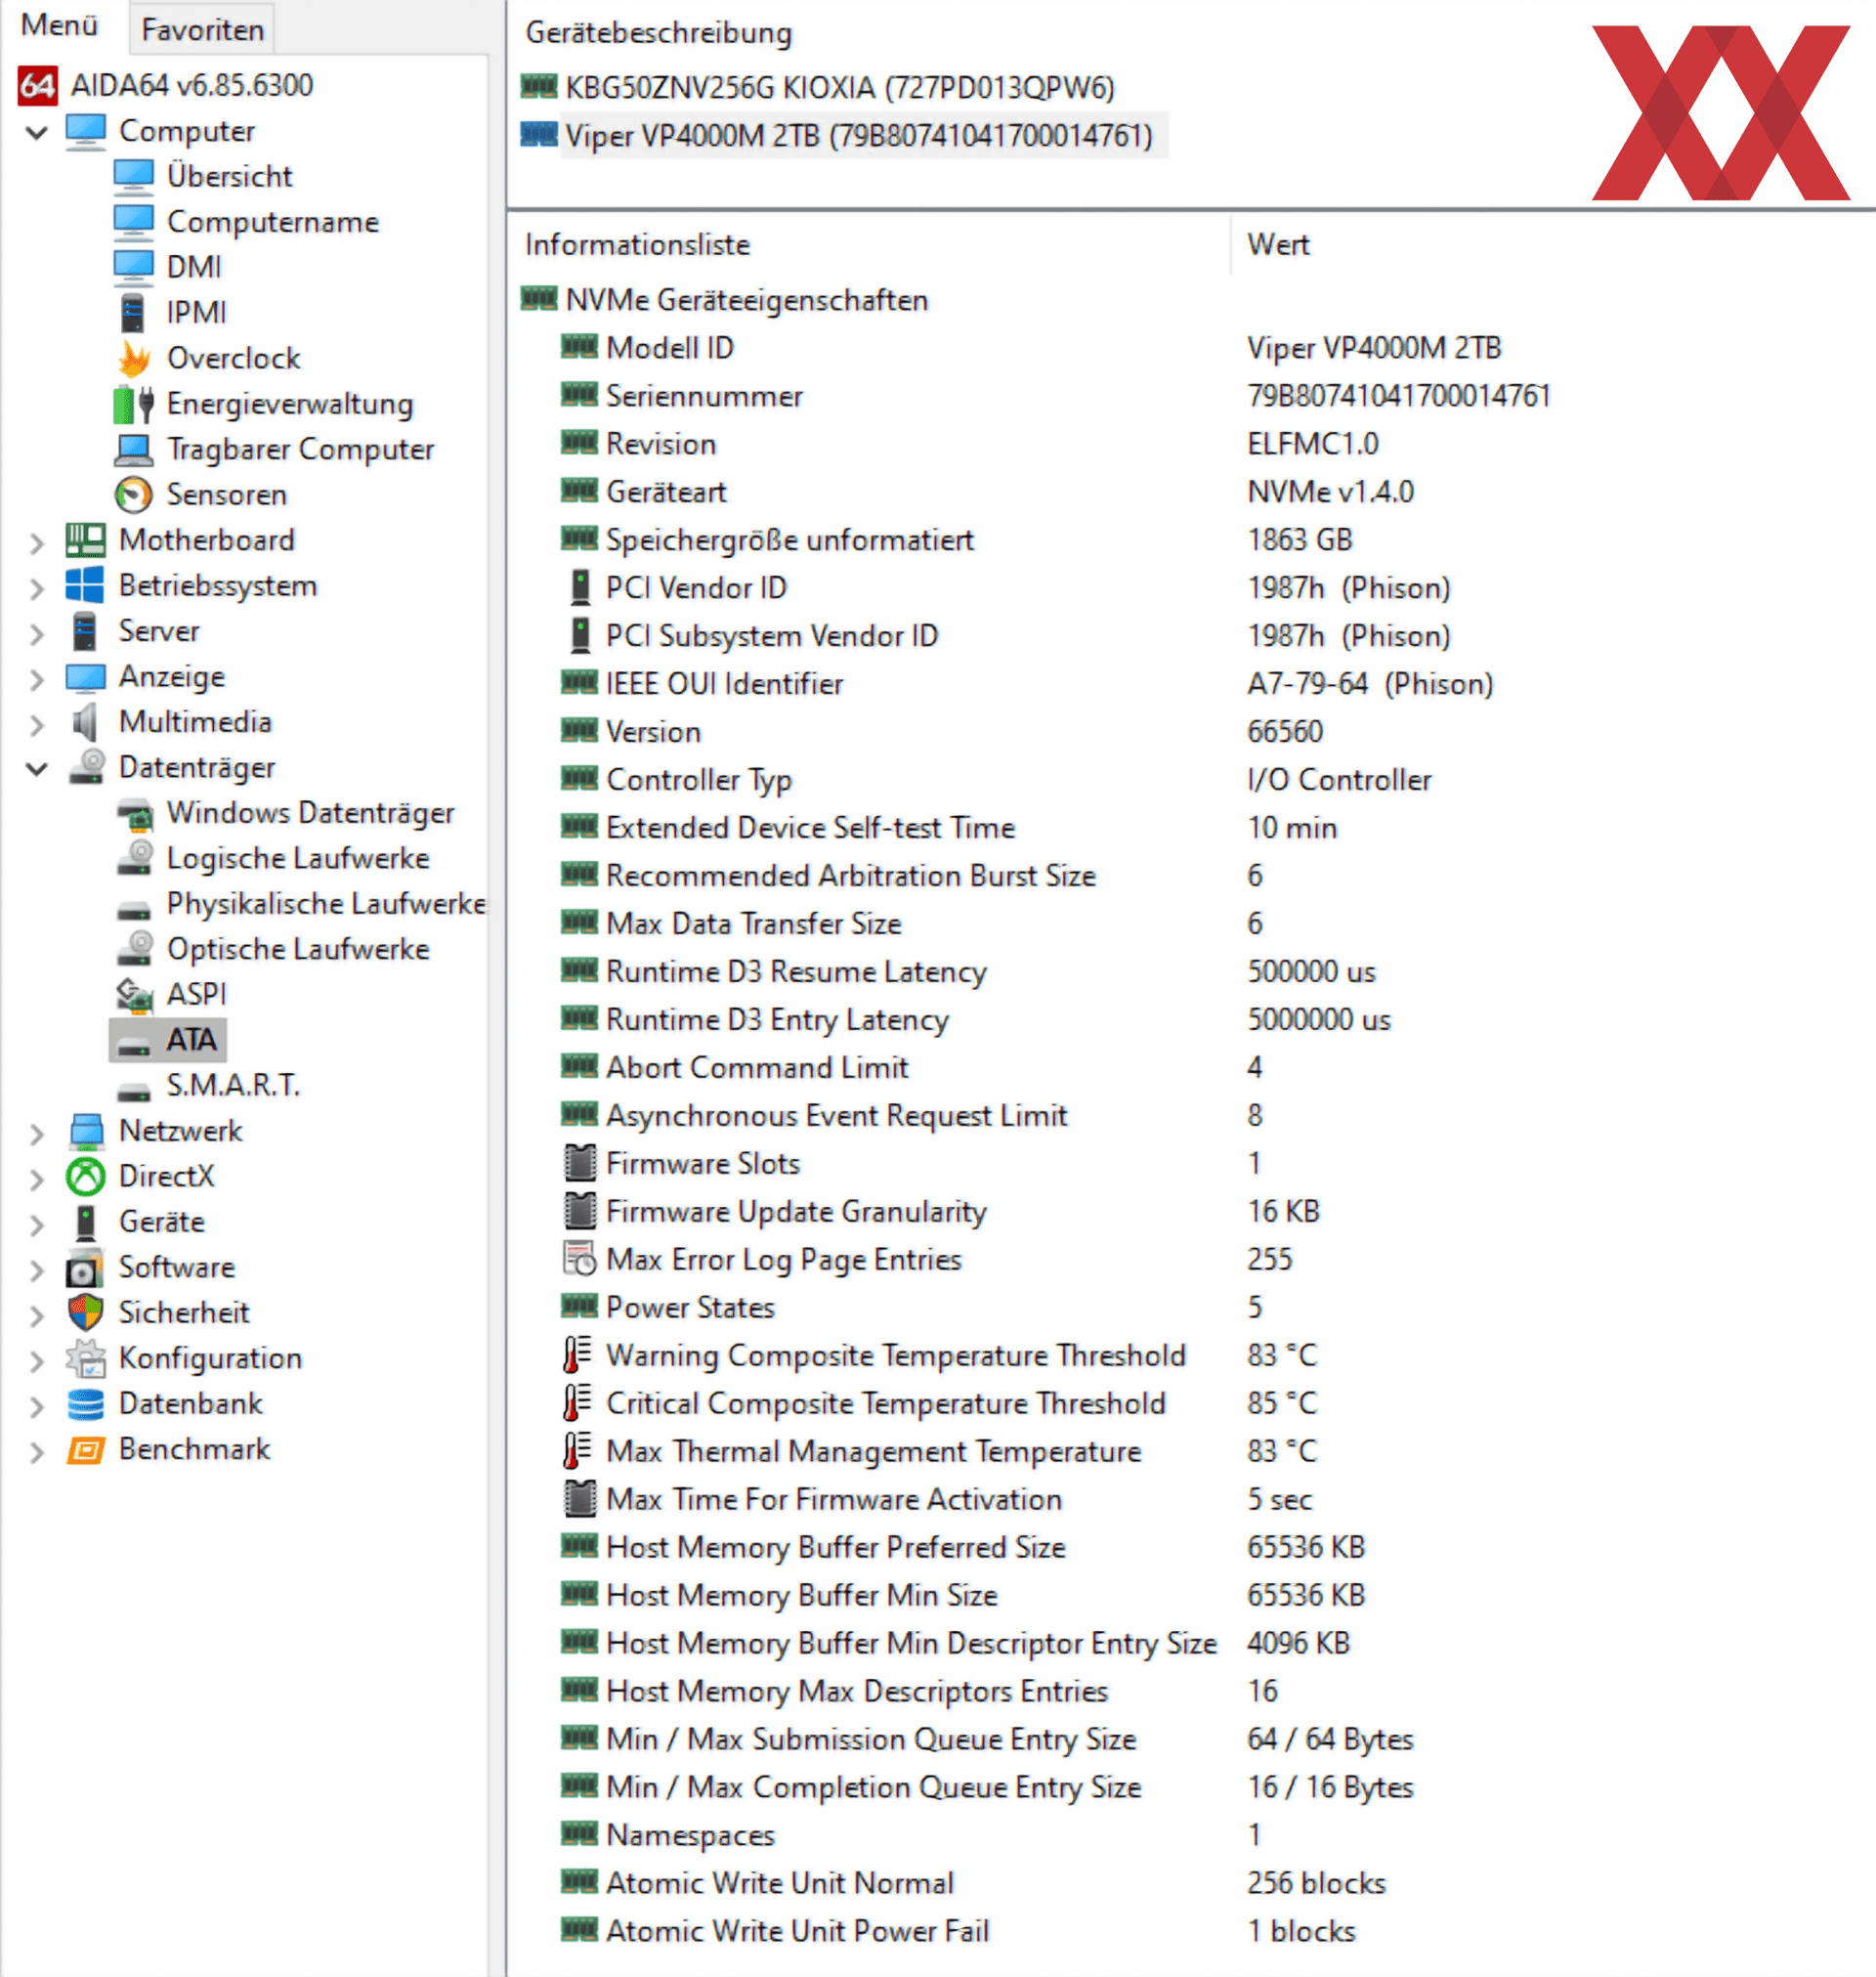The image size is (1876, 1977).
Task: Click the Sicherheit shield icon
Action: pyautogui.click(x=86, y=1314)
